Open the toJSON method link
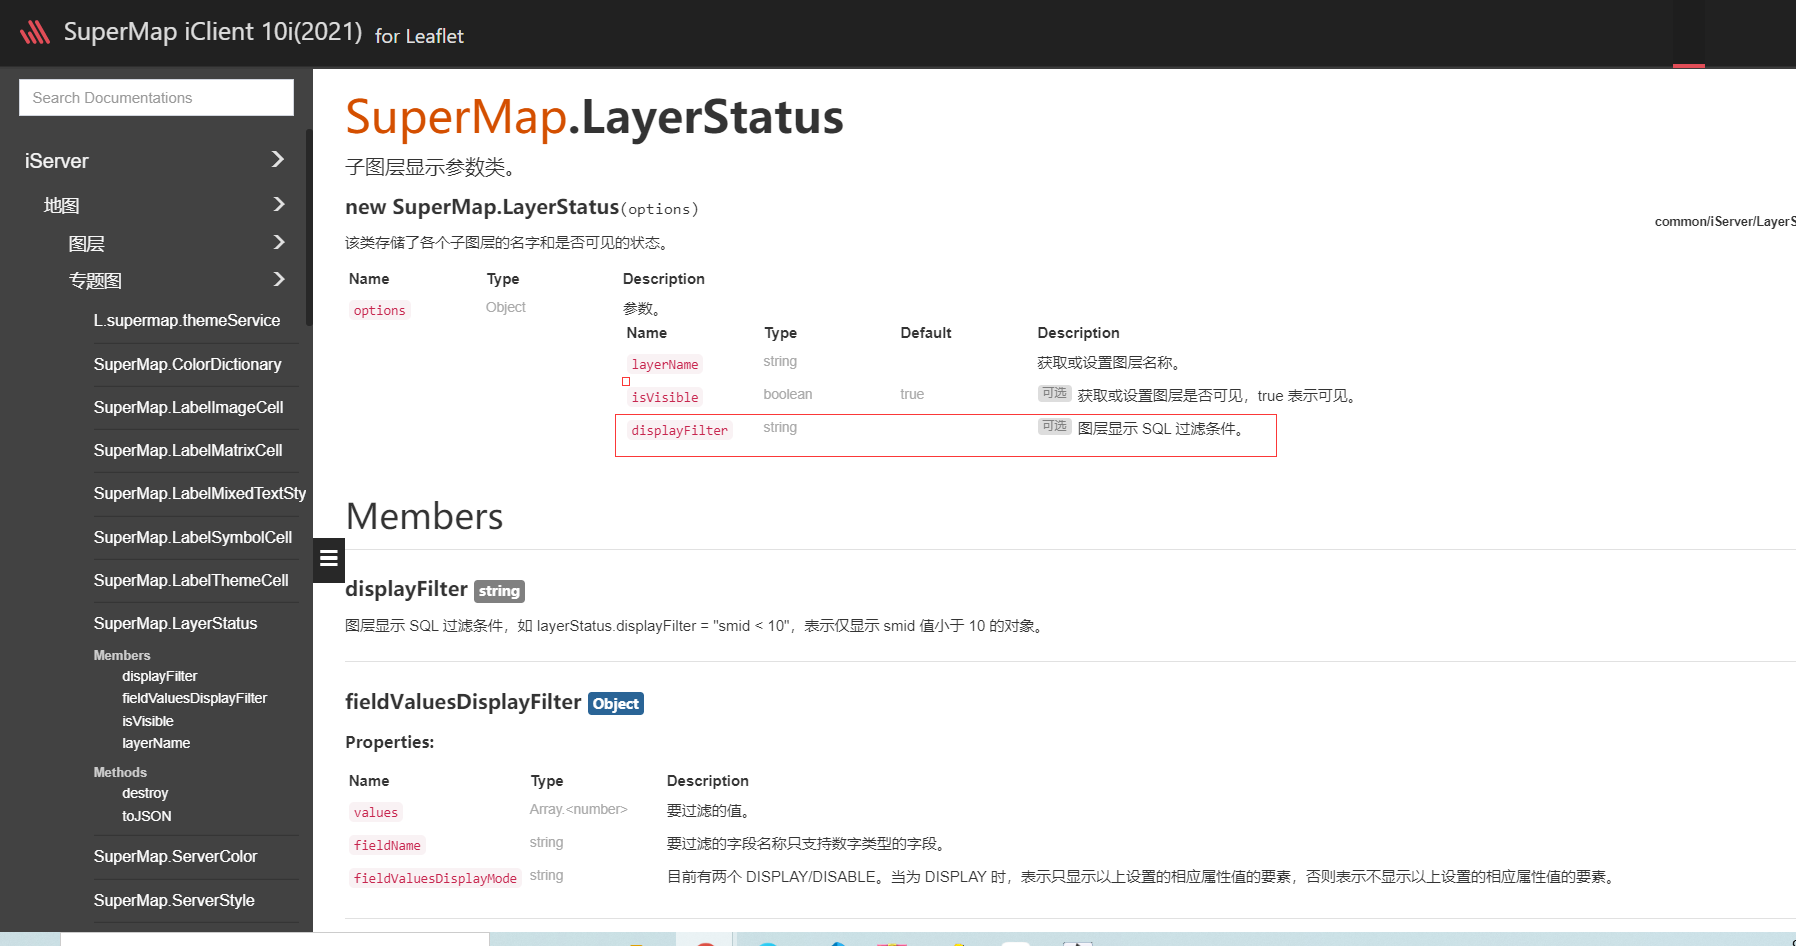The height and width of the screenshot is (946, 1796). pos(146,816)
